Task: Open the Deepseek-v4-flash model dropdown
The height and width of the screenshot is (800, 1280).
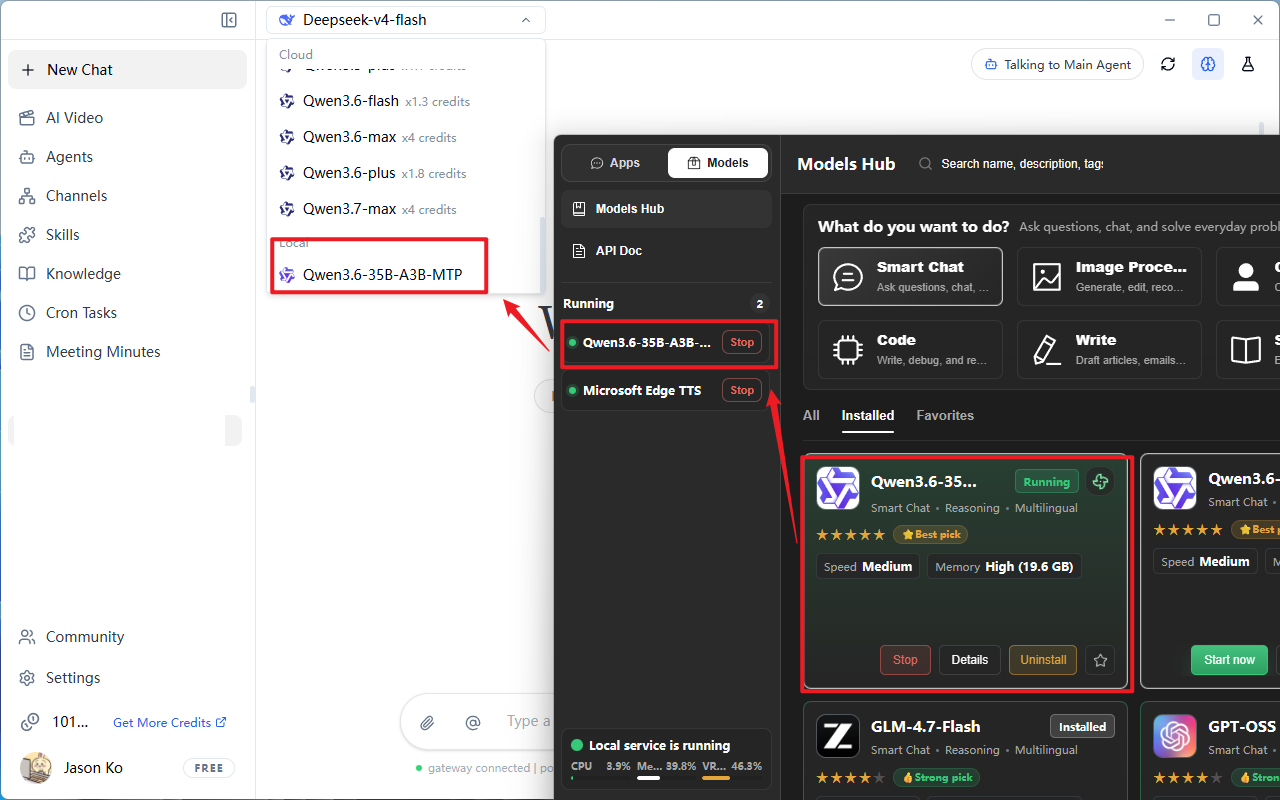Action: (x=406, y=20)
